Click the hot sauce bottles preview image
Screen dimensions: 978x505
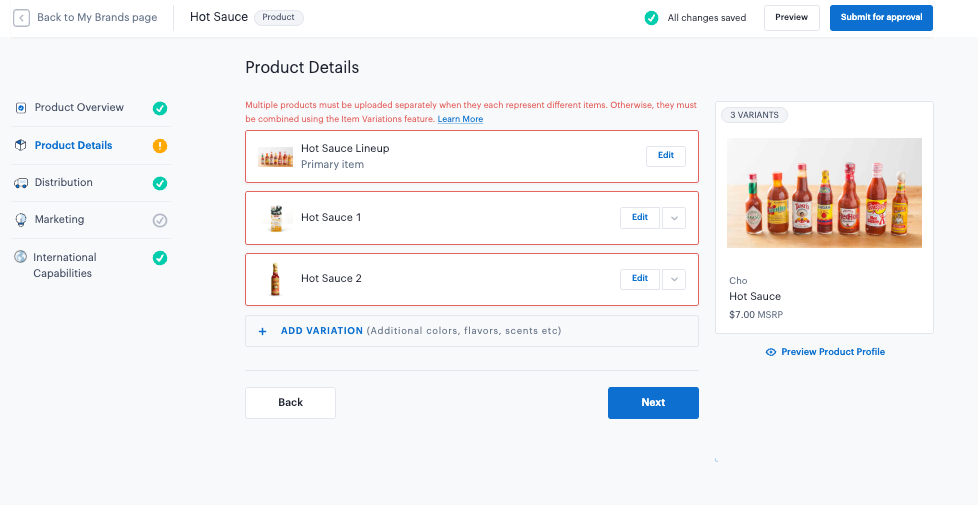pos(824,193)
